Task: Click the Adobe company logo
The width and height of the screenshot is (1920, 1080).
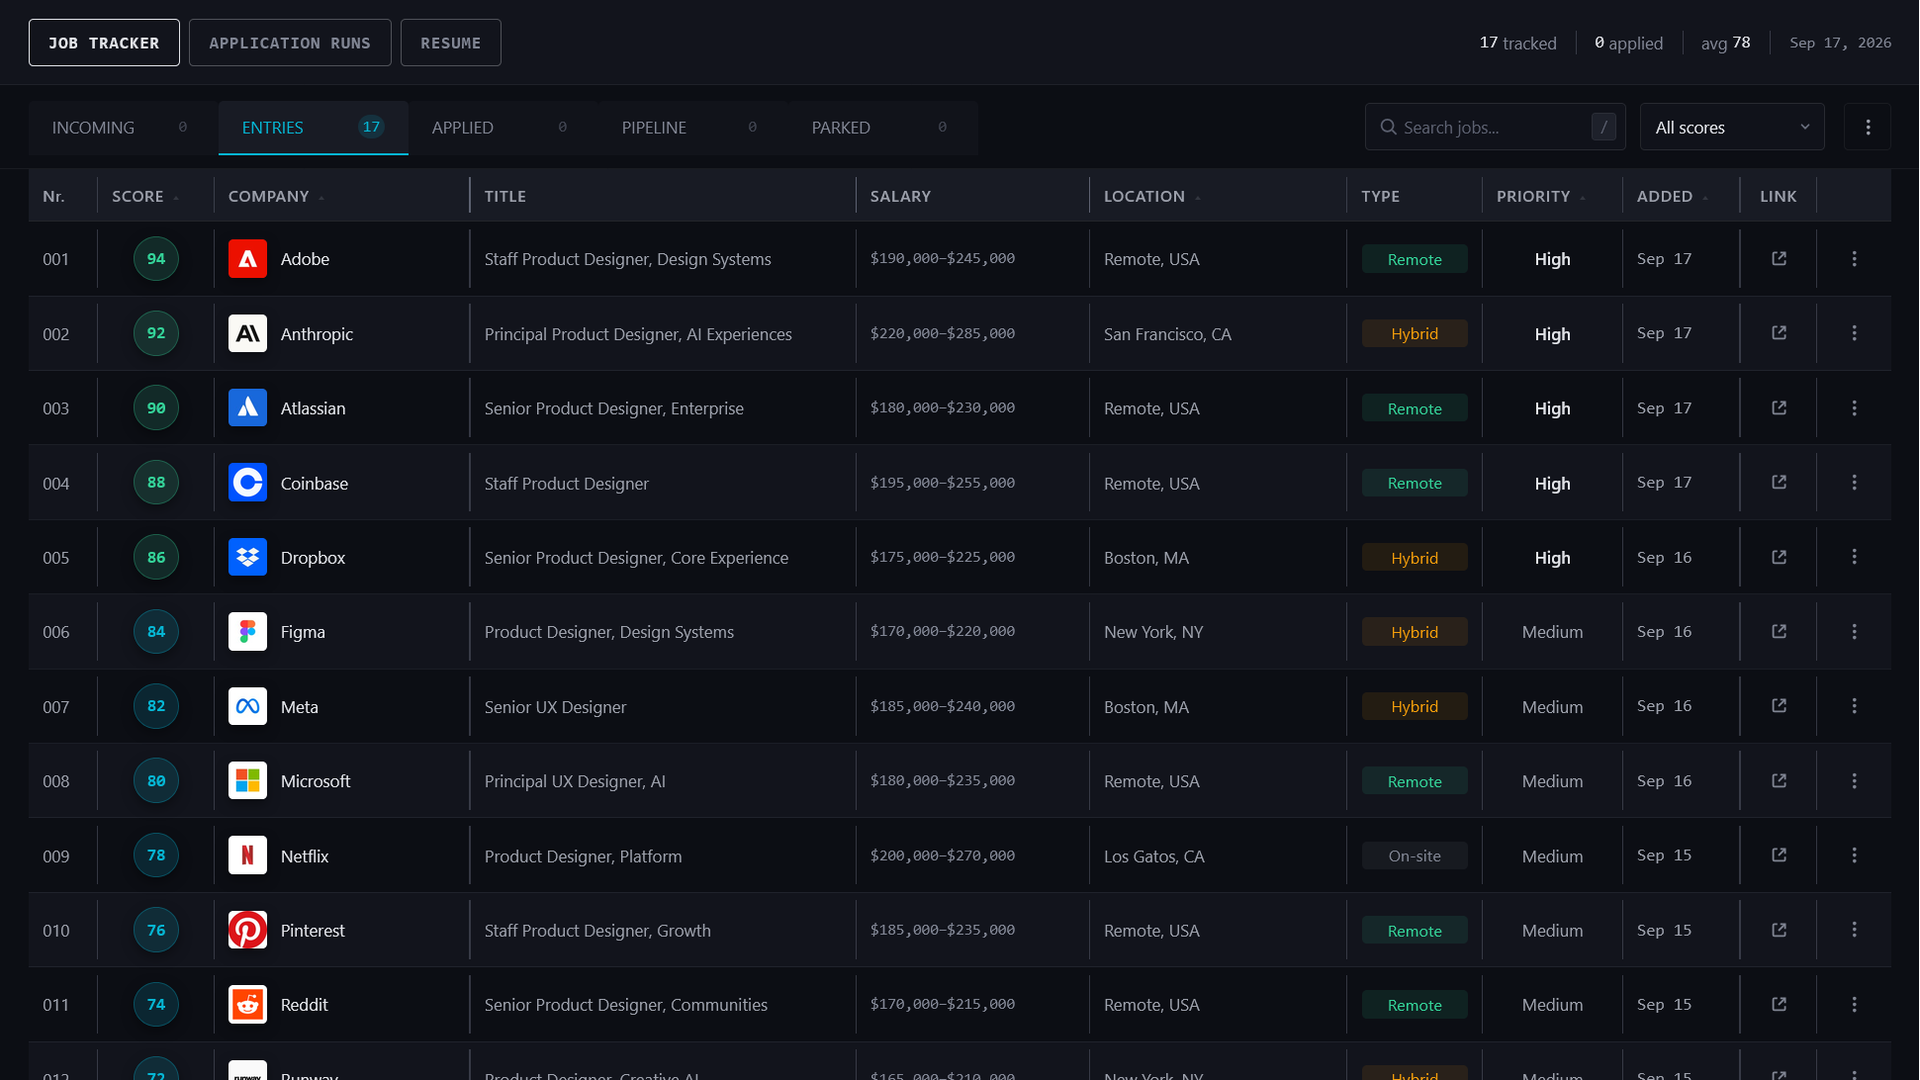Action: (x=247, y=259)
